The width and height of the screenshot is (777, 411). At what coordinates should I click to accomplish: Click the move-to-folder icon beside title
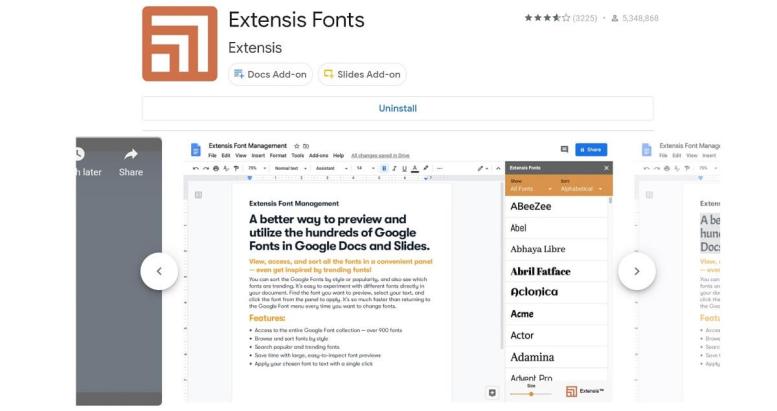coord(306,146)
